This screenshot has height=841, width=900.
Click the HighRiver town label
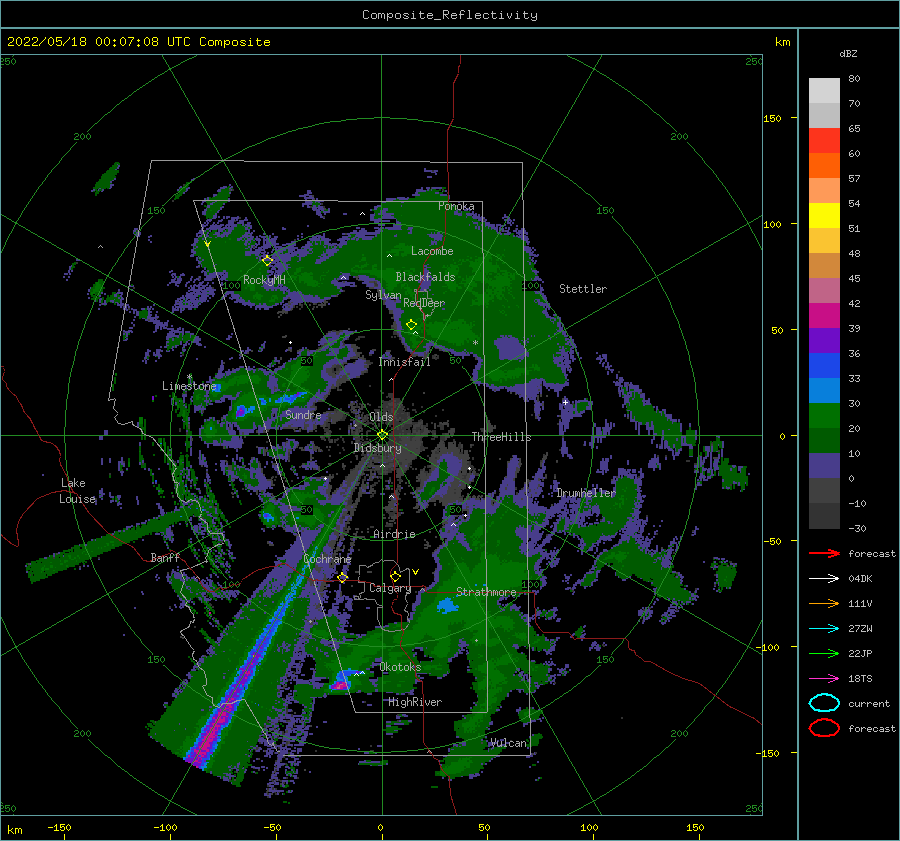[x=415, y=702]
